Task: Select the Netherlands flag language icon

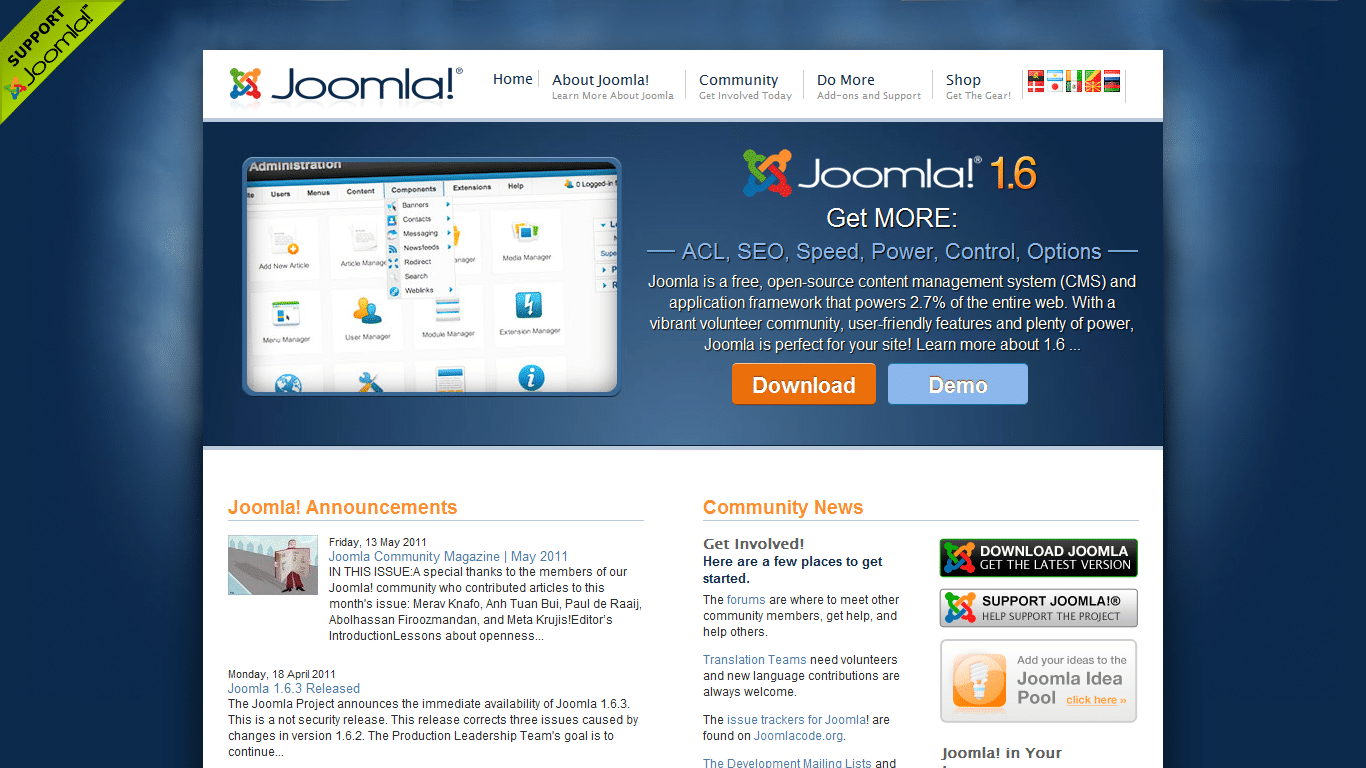Action: 1112,75
